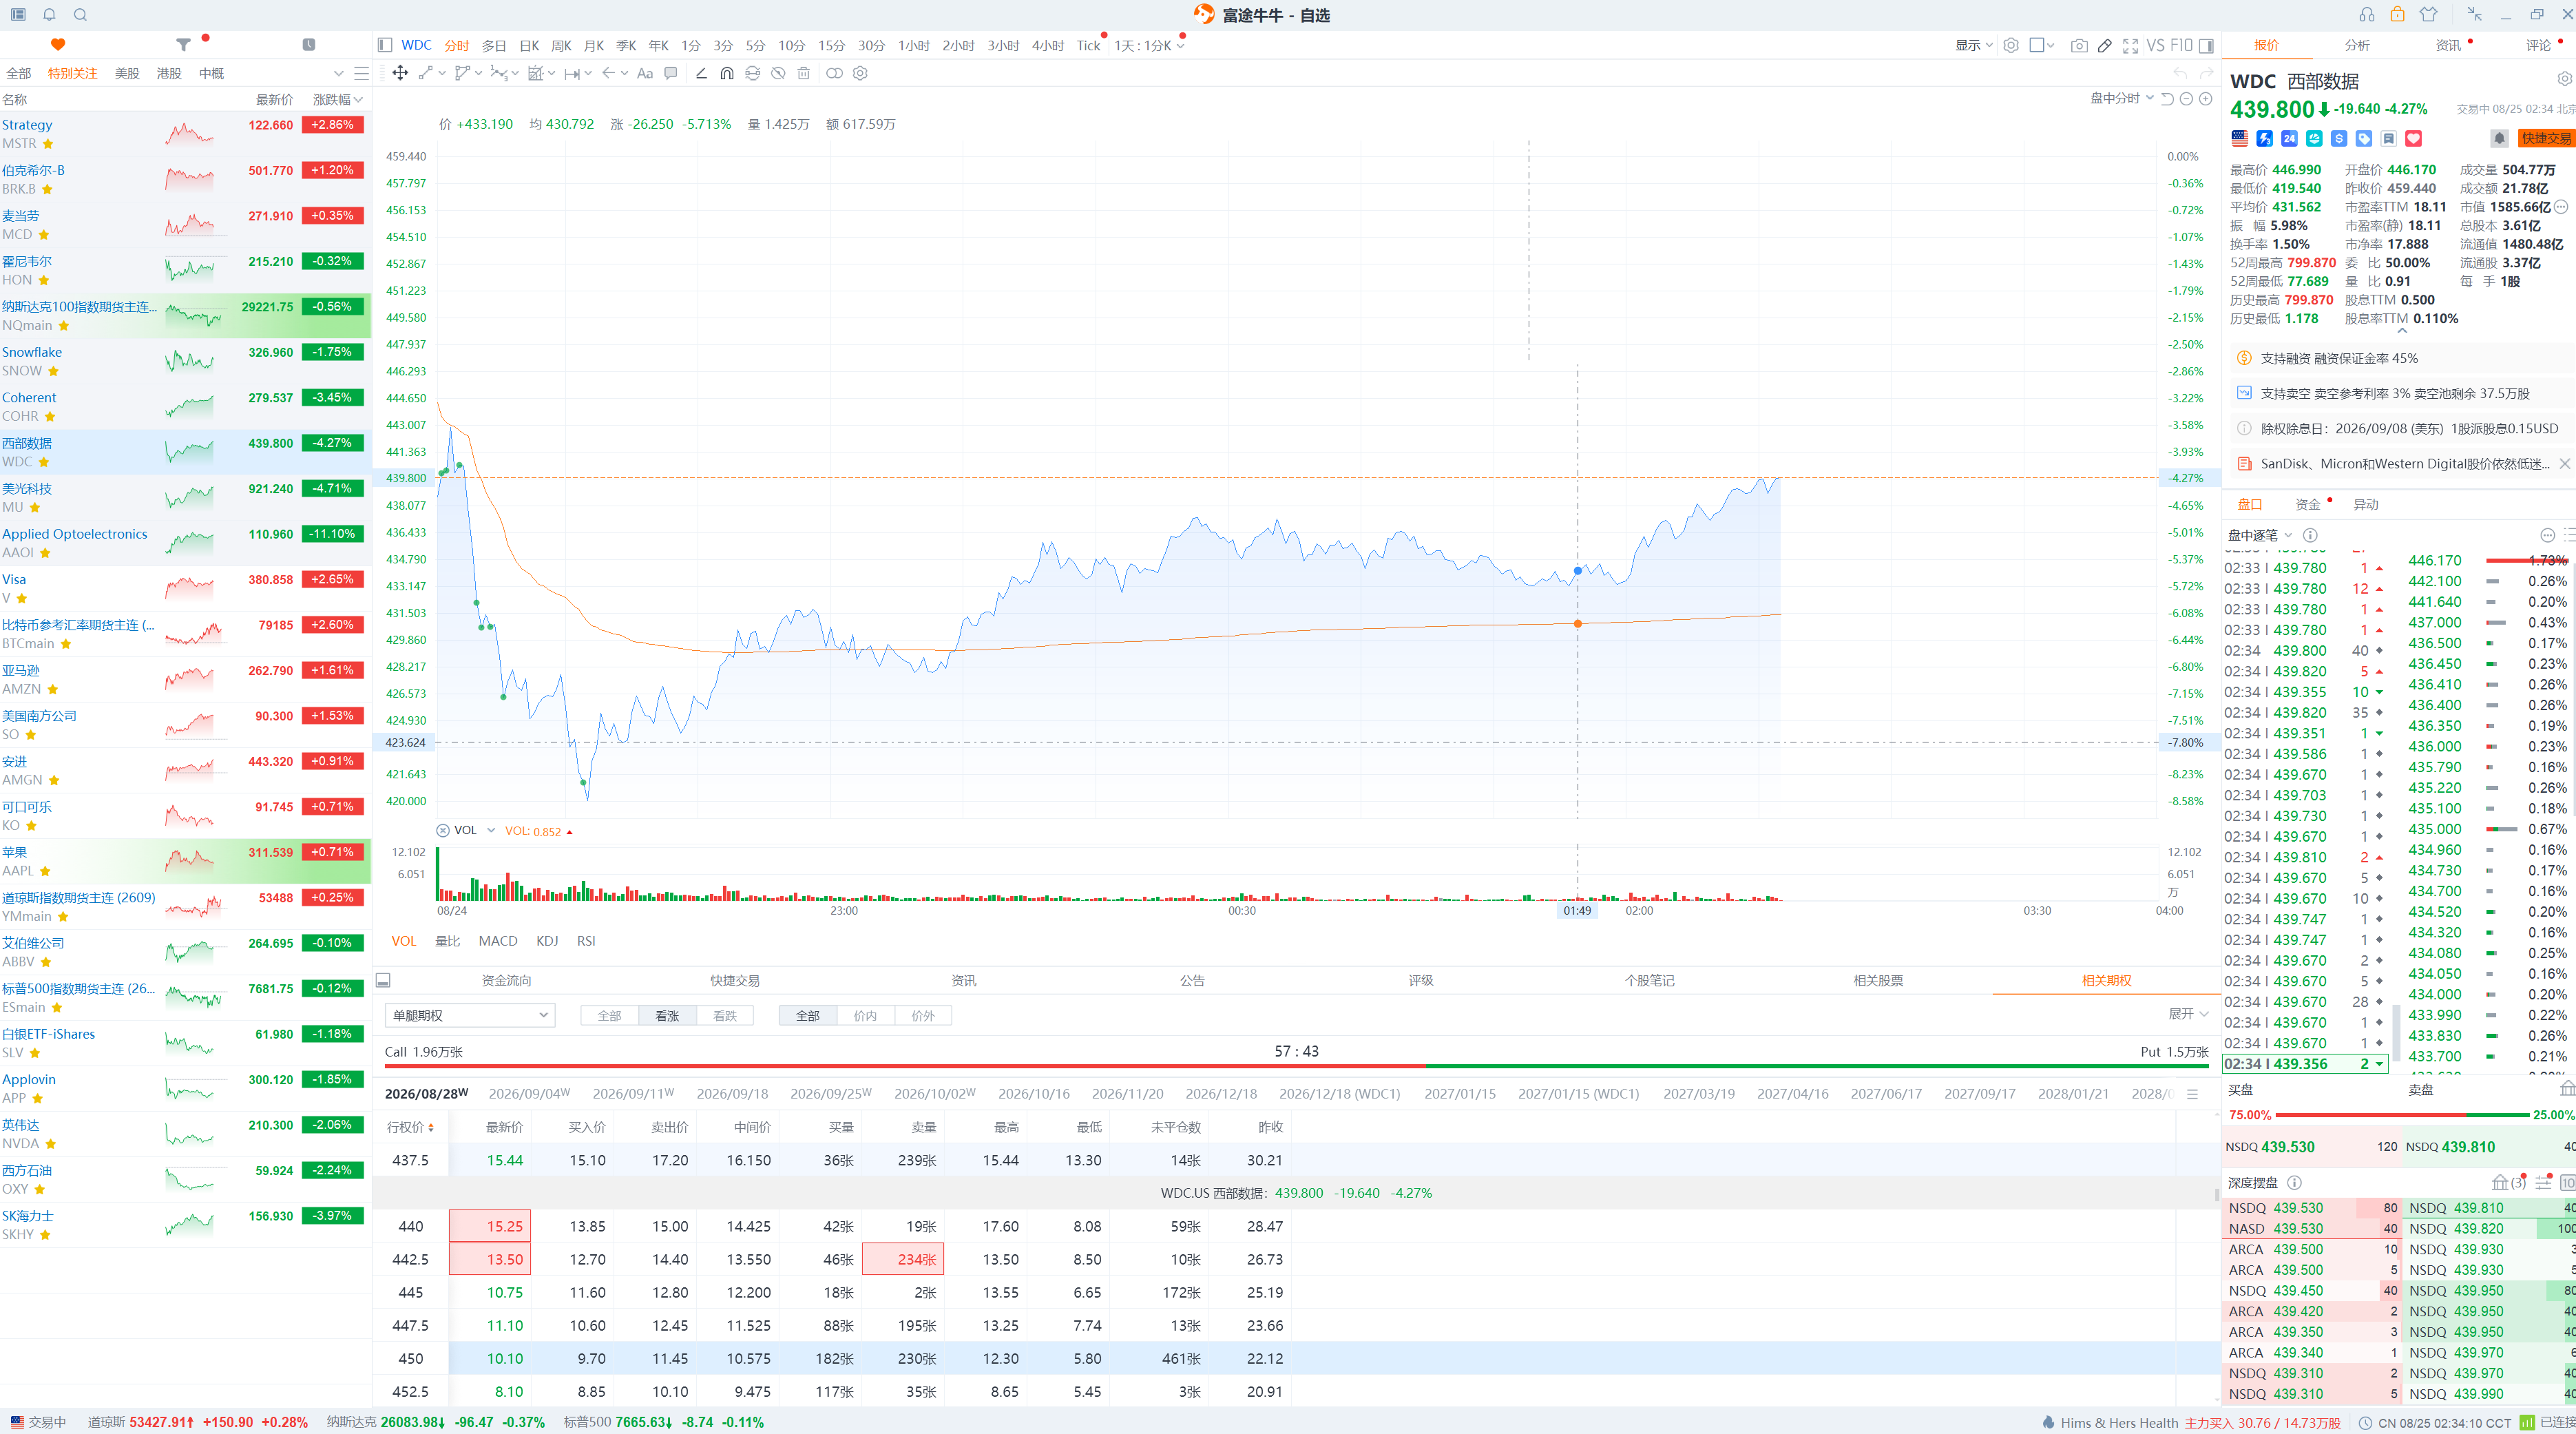
Task: Select the 价外 out-of-the-money filter
Action: click(923, 1015)
